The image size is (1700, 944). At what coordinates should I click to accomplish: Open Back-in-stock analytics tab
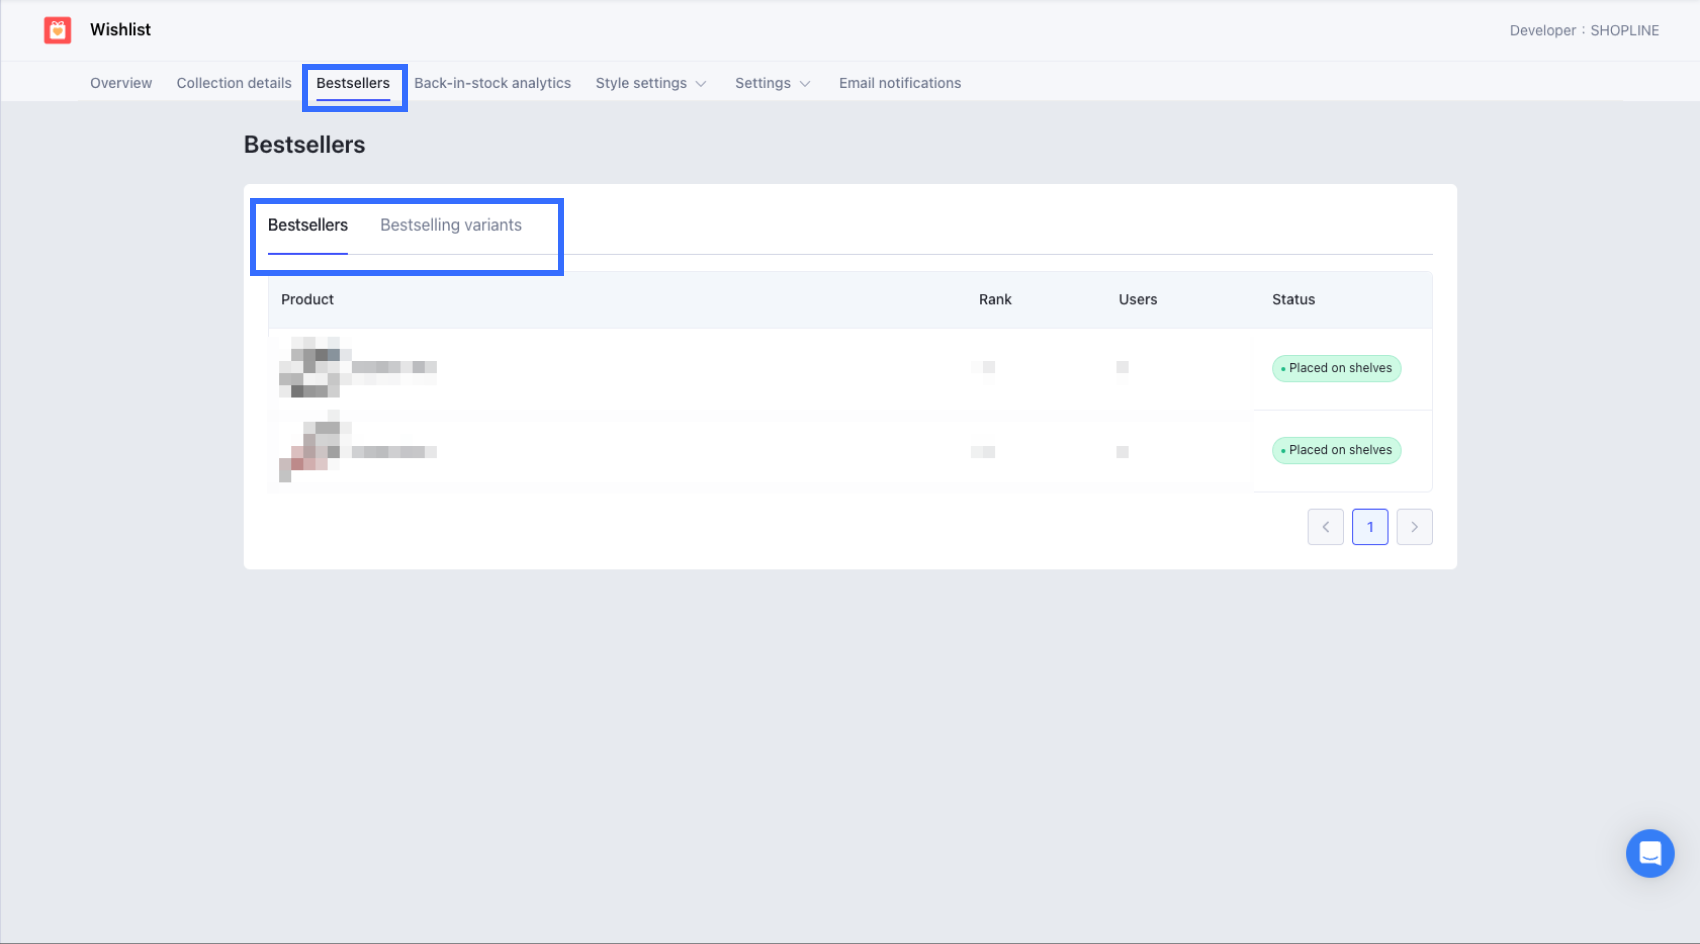[493, 83]
